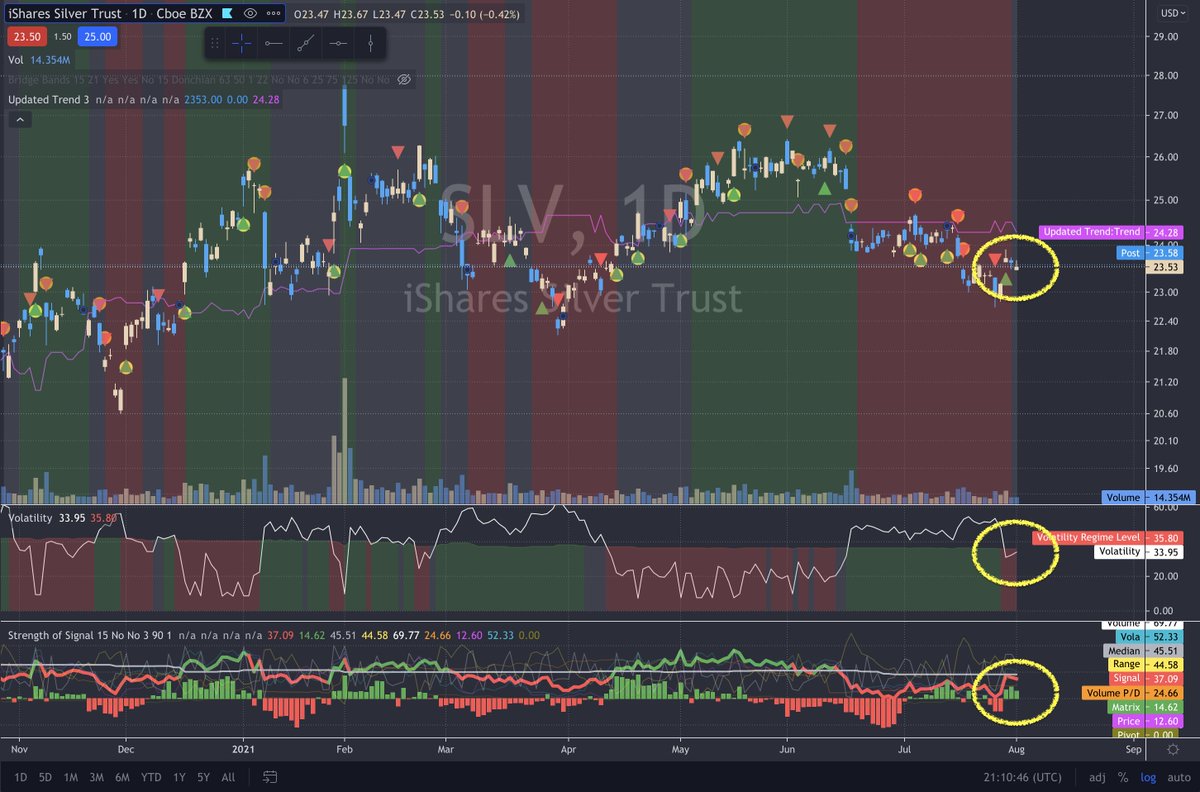Click the blue 25.00 buy price button
The image size is (1200, 792).
(99, 36)
